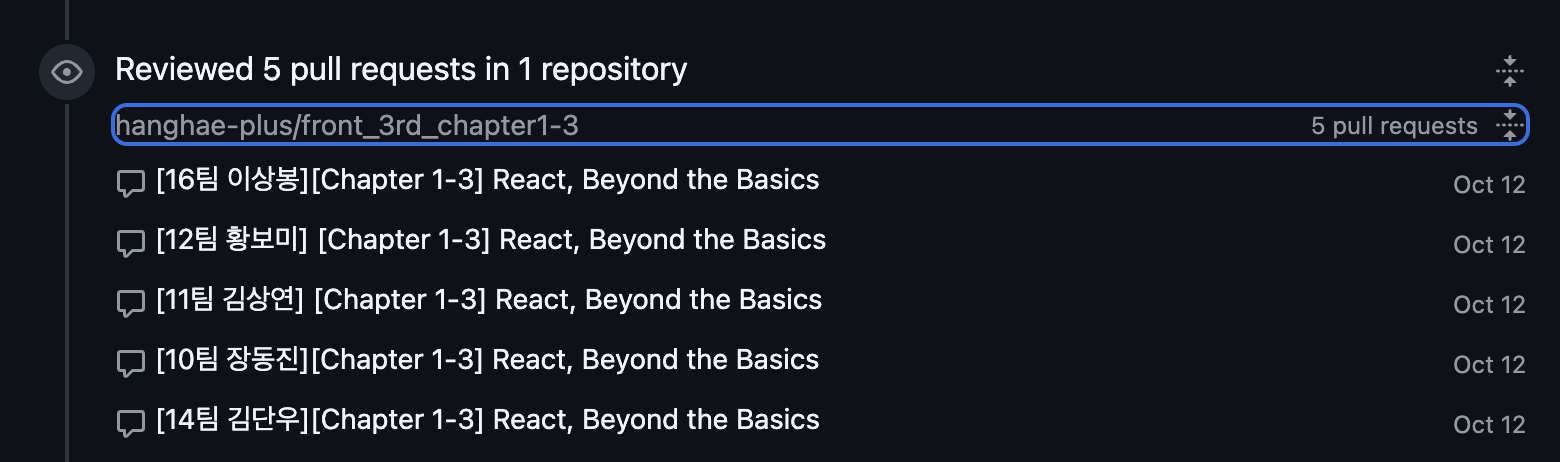Collapse the hanghae-plus repository pull request list

[x=1509, y=125]
